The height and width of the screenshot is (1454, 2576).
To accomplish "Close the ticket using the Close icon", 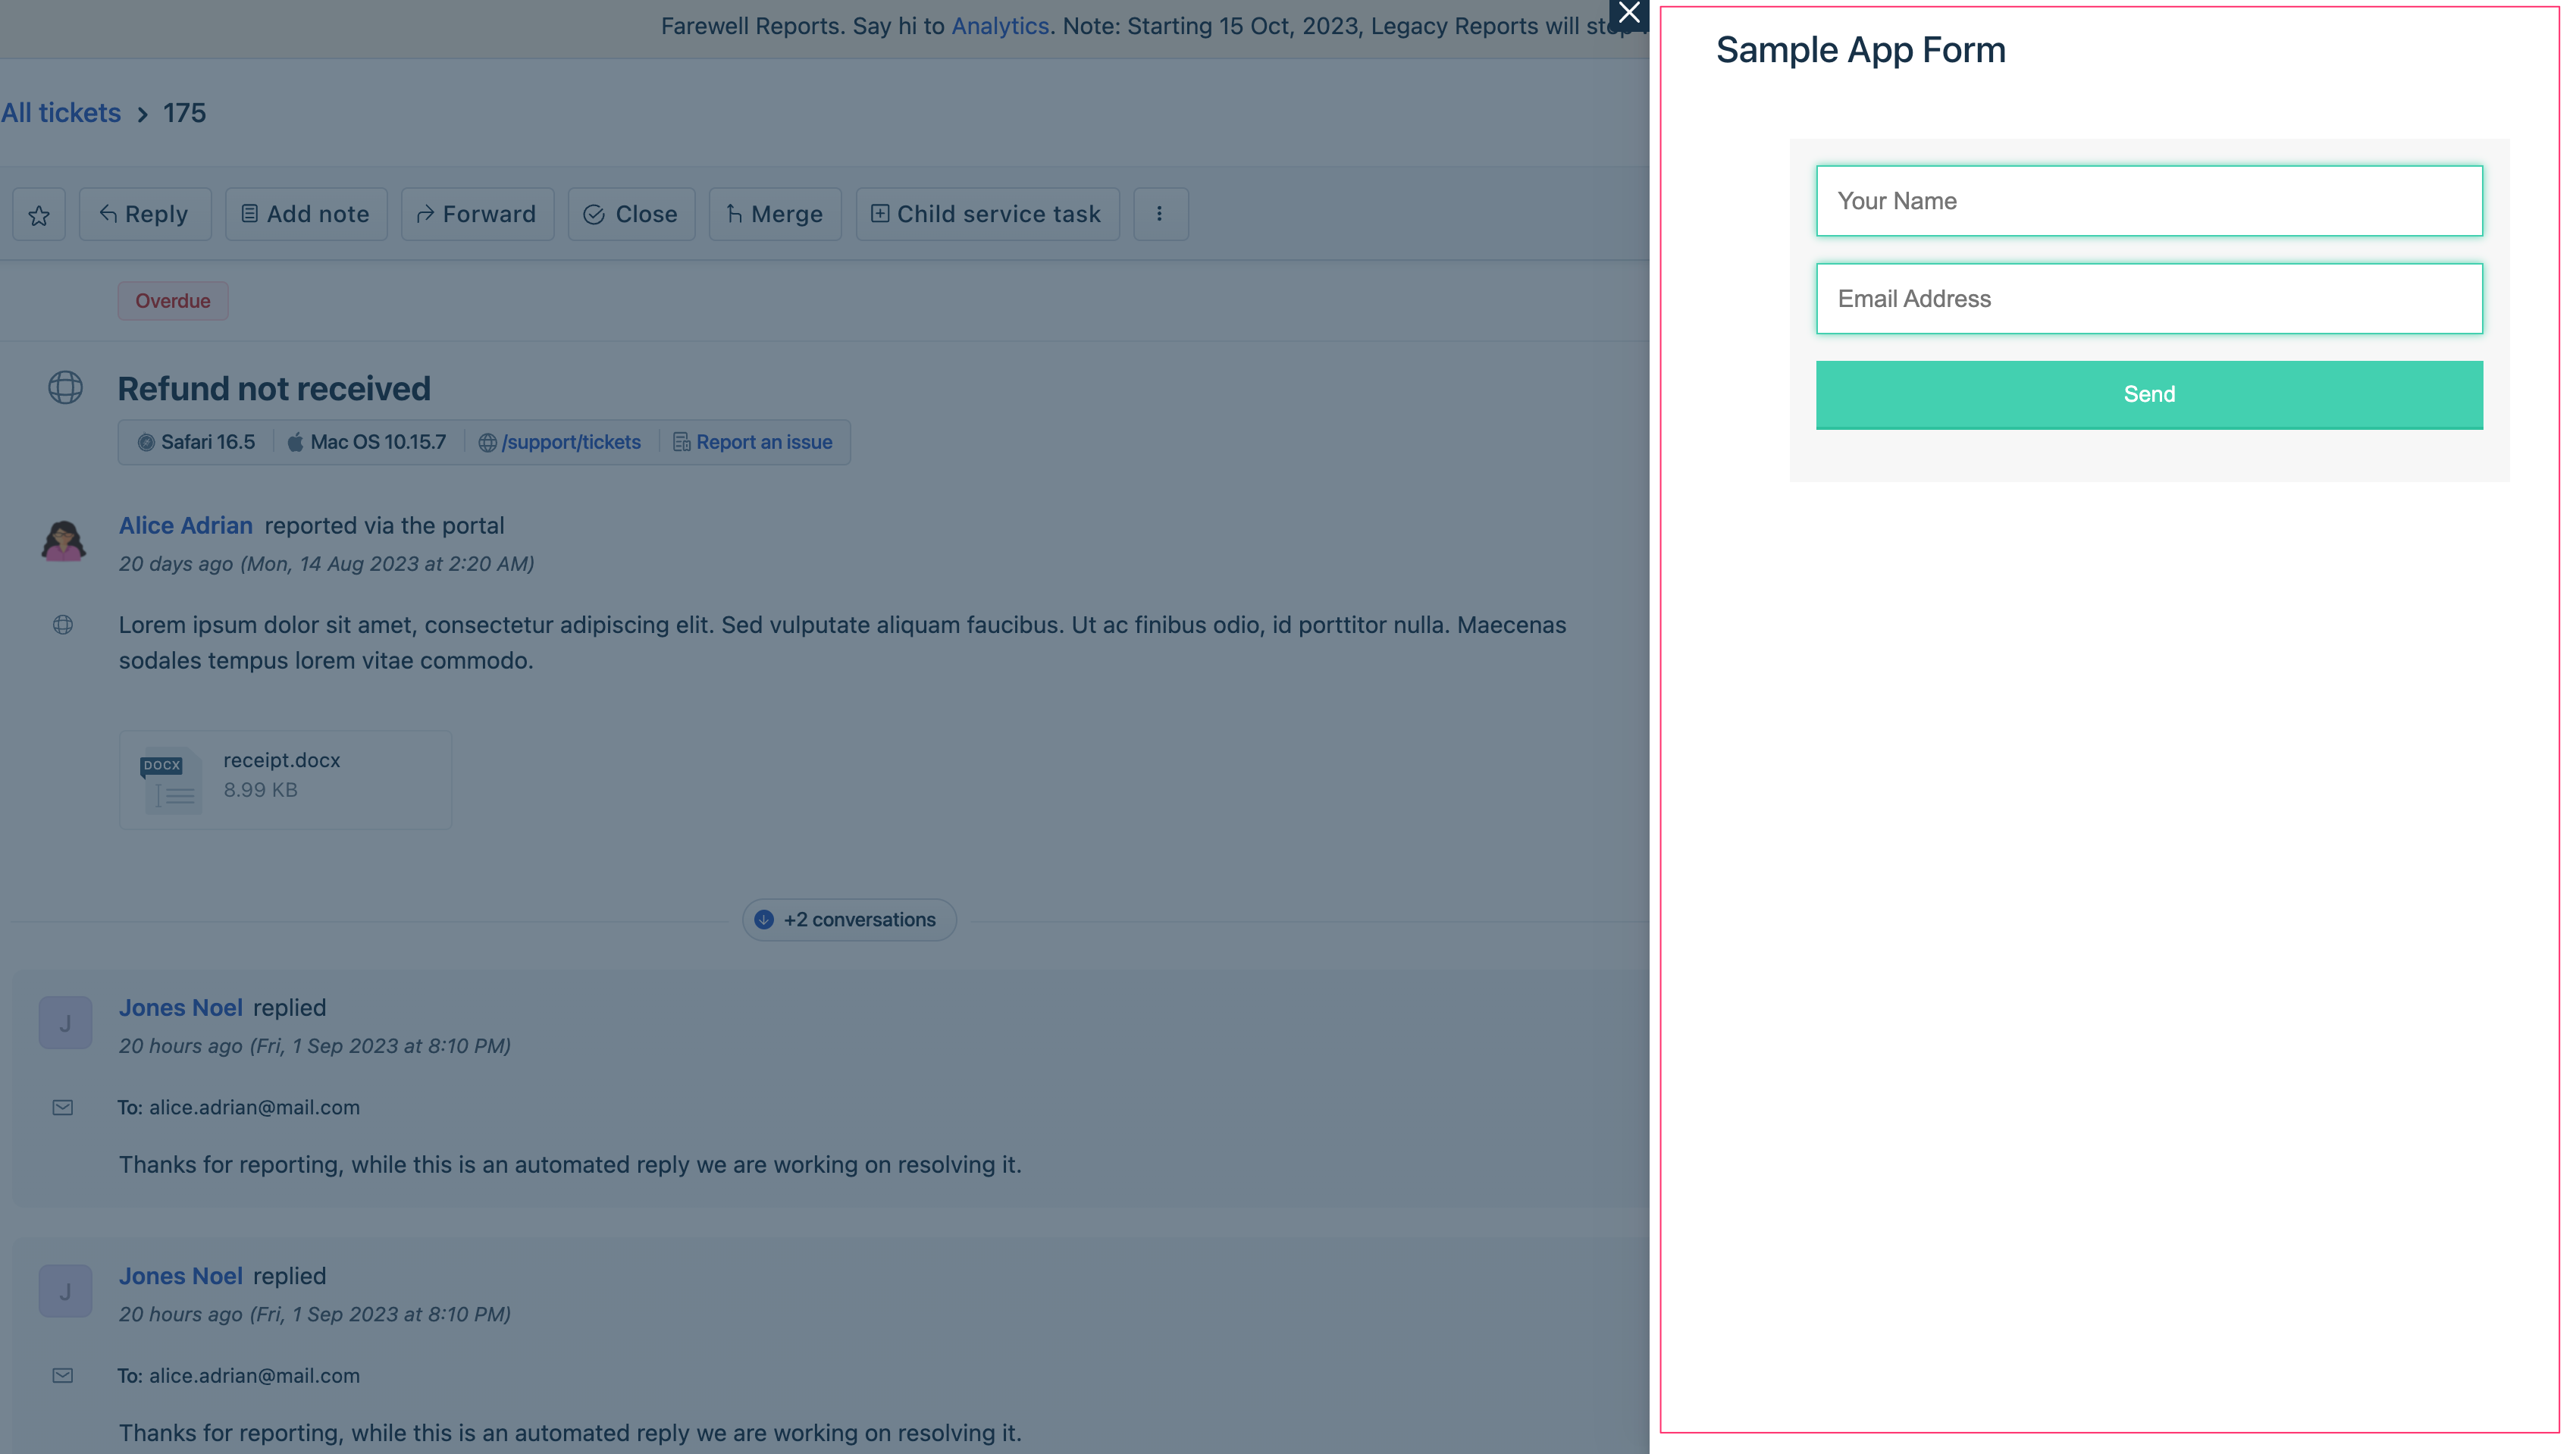I will (594, 214).
